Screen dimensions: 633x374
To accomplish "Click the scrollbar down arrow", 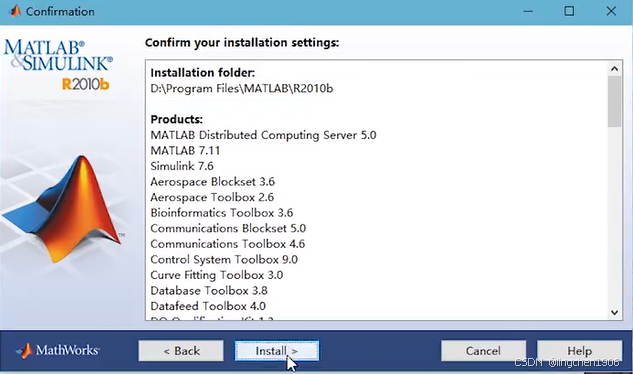I will [614, 312].
